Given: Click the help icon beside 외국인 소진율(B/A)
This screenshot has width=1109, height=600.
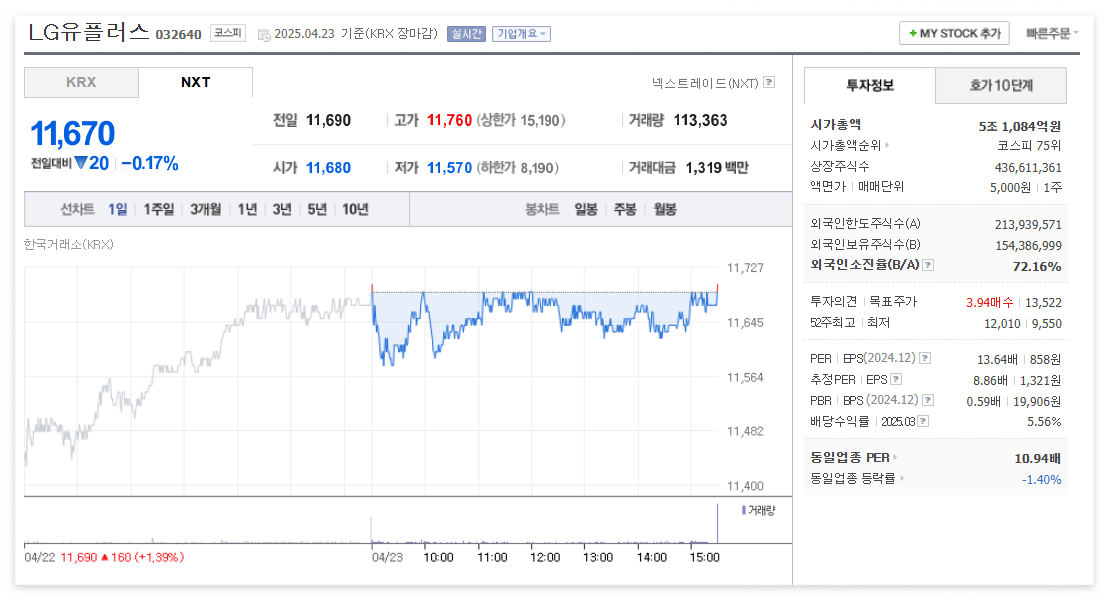Looking at the screenshot, I should pos(927,265).
